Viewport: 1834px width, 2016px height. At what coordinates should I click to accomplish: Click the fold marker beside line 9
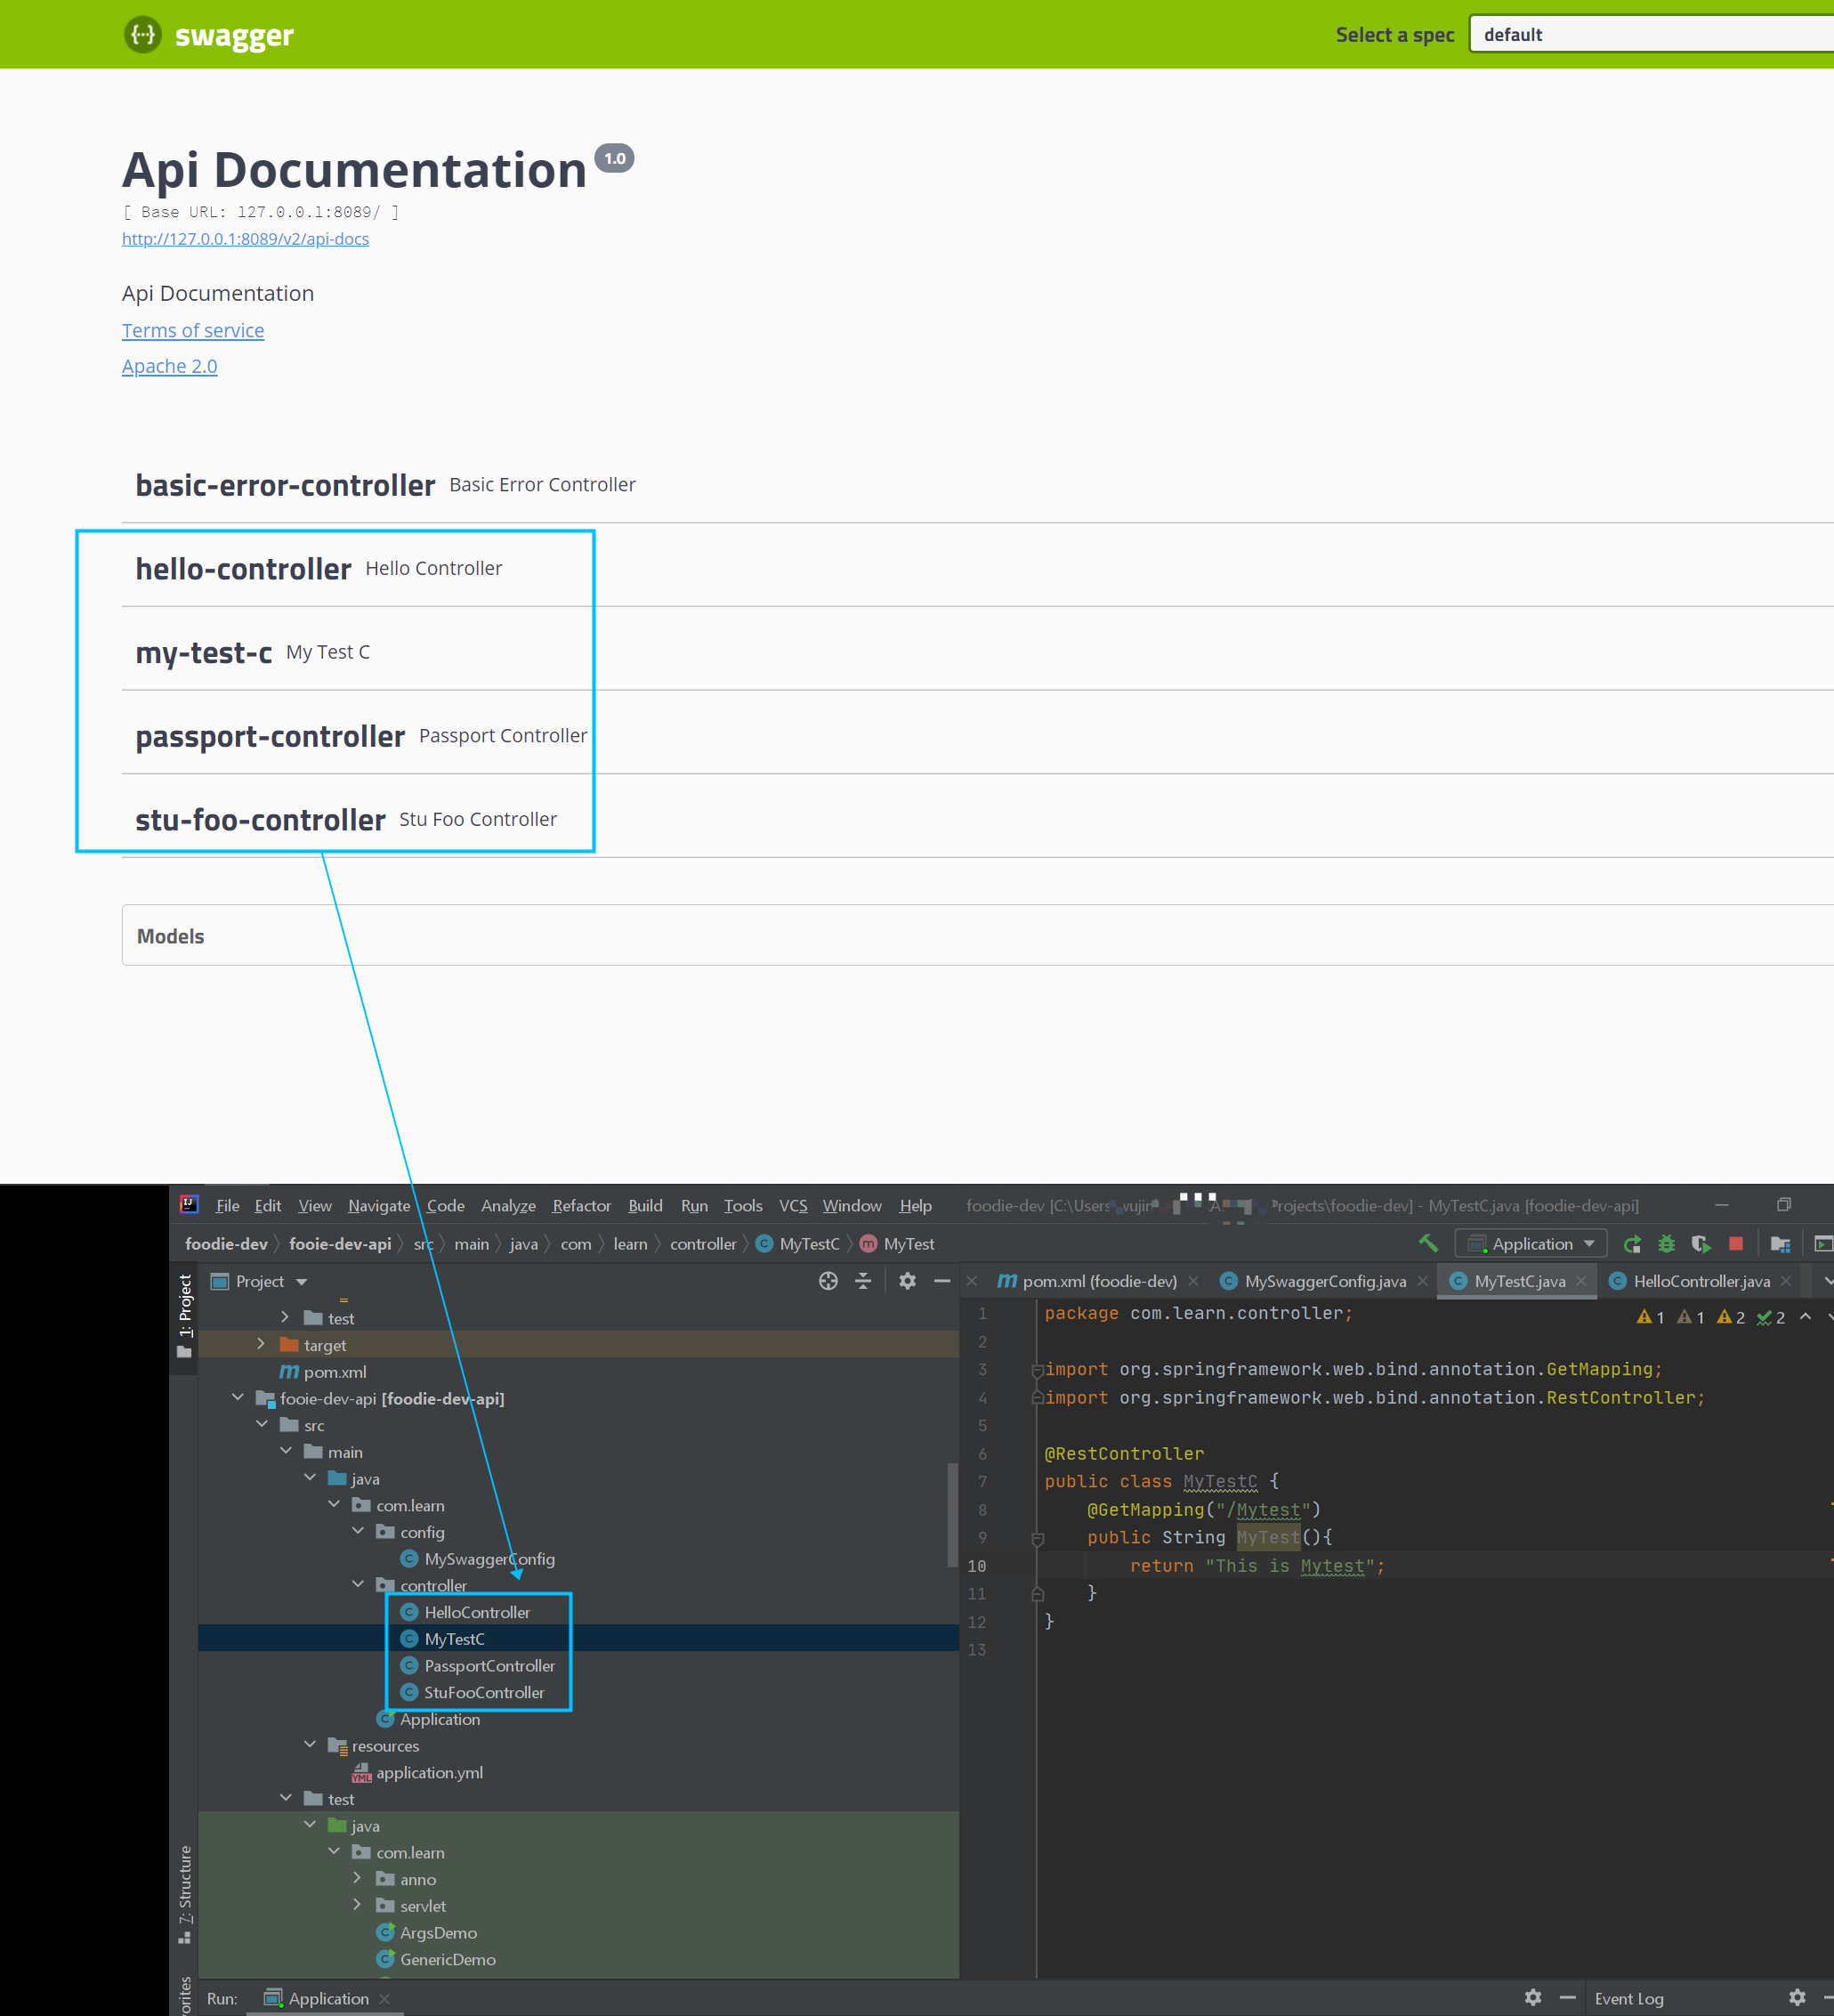click(x=1038, y=1539)
